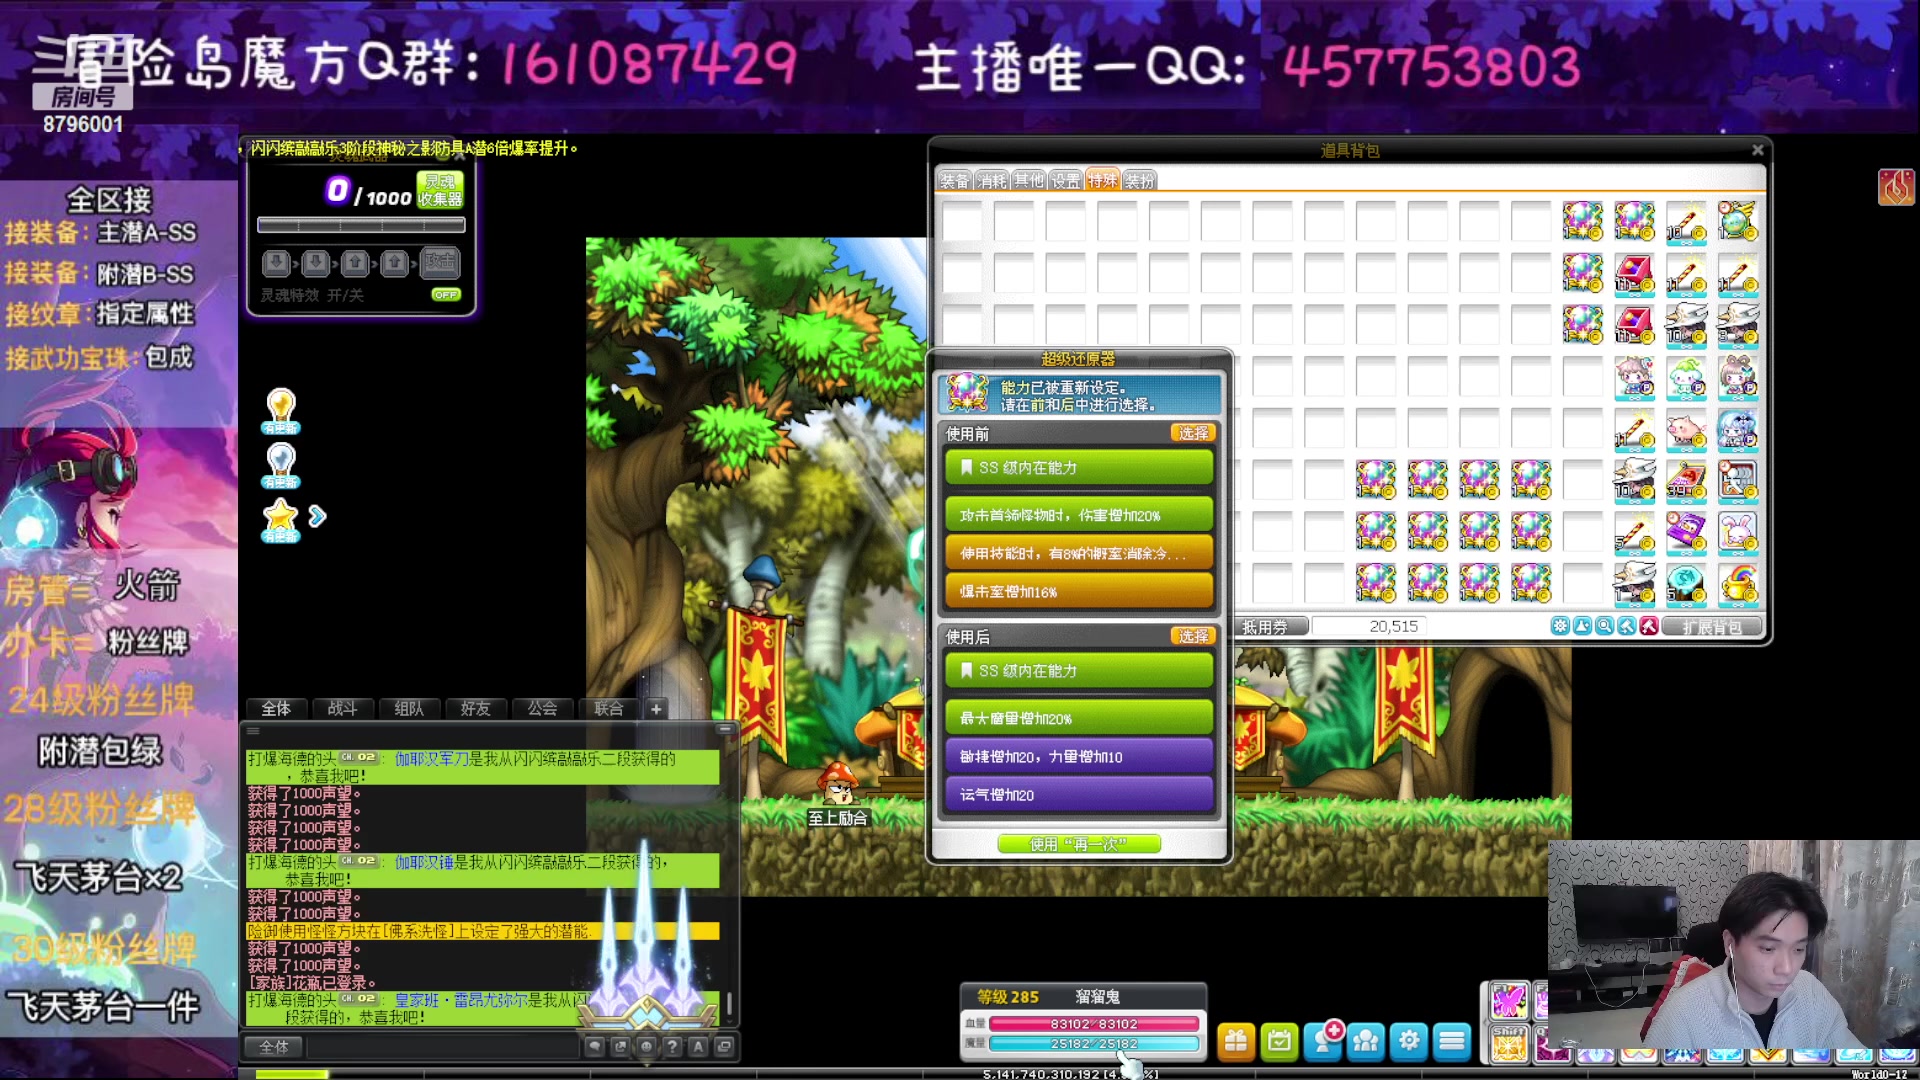The image size is (1920, 1080).
Task: Click the blue MP bar 25182/25182
Action: coord(1094,1044)
